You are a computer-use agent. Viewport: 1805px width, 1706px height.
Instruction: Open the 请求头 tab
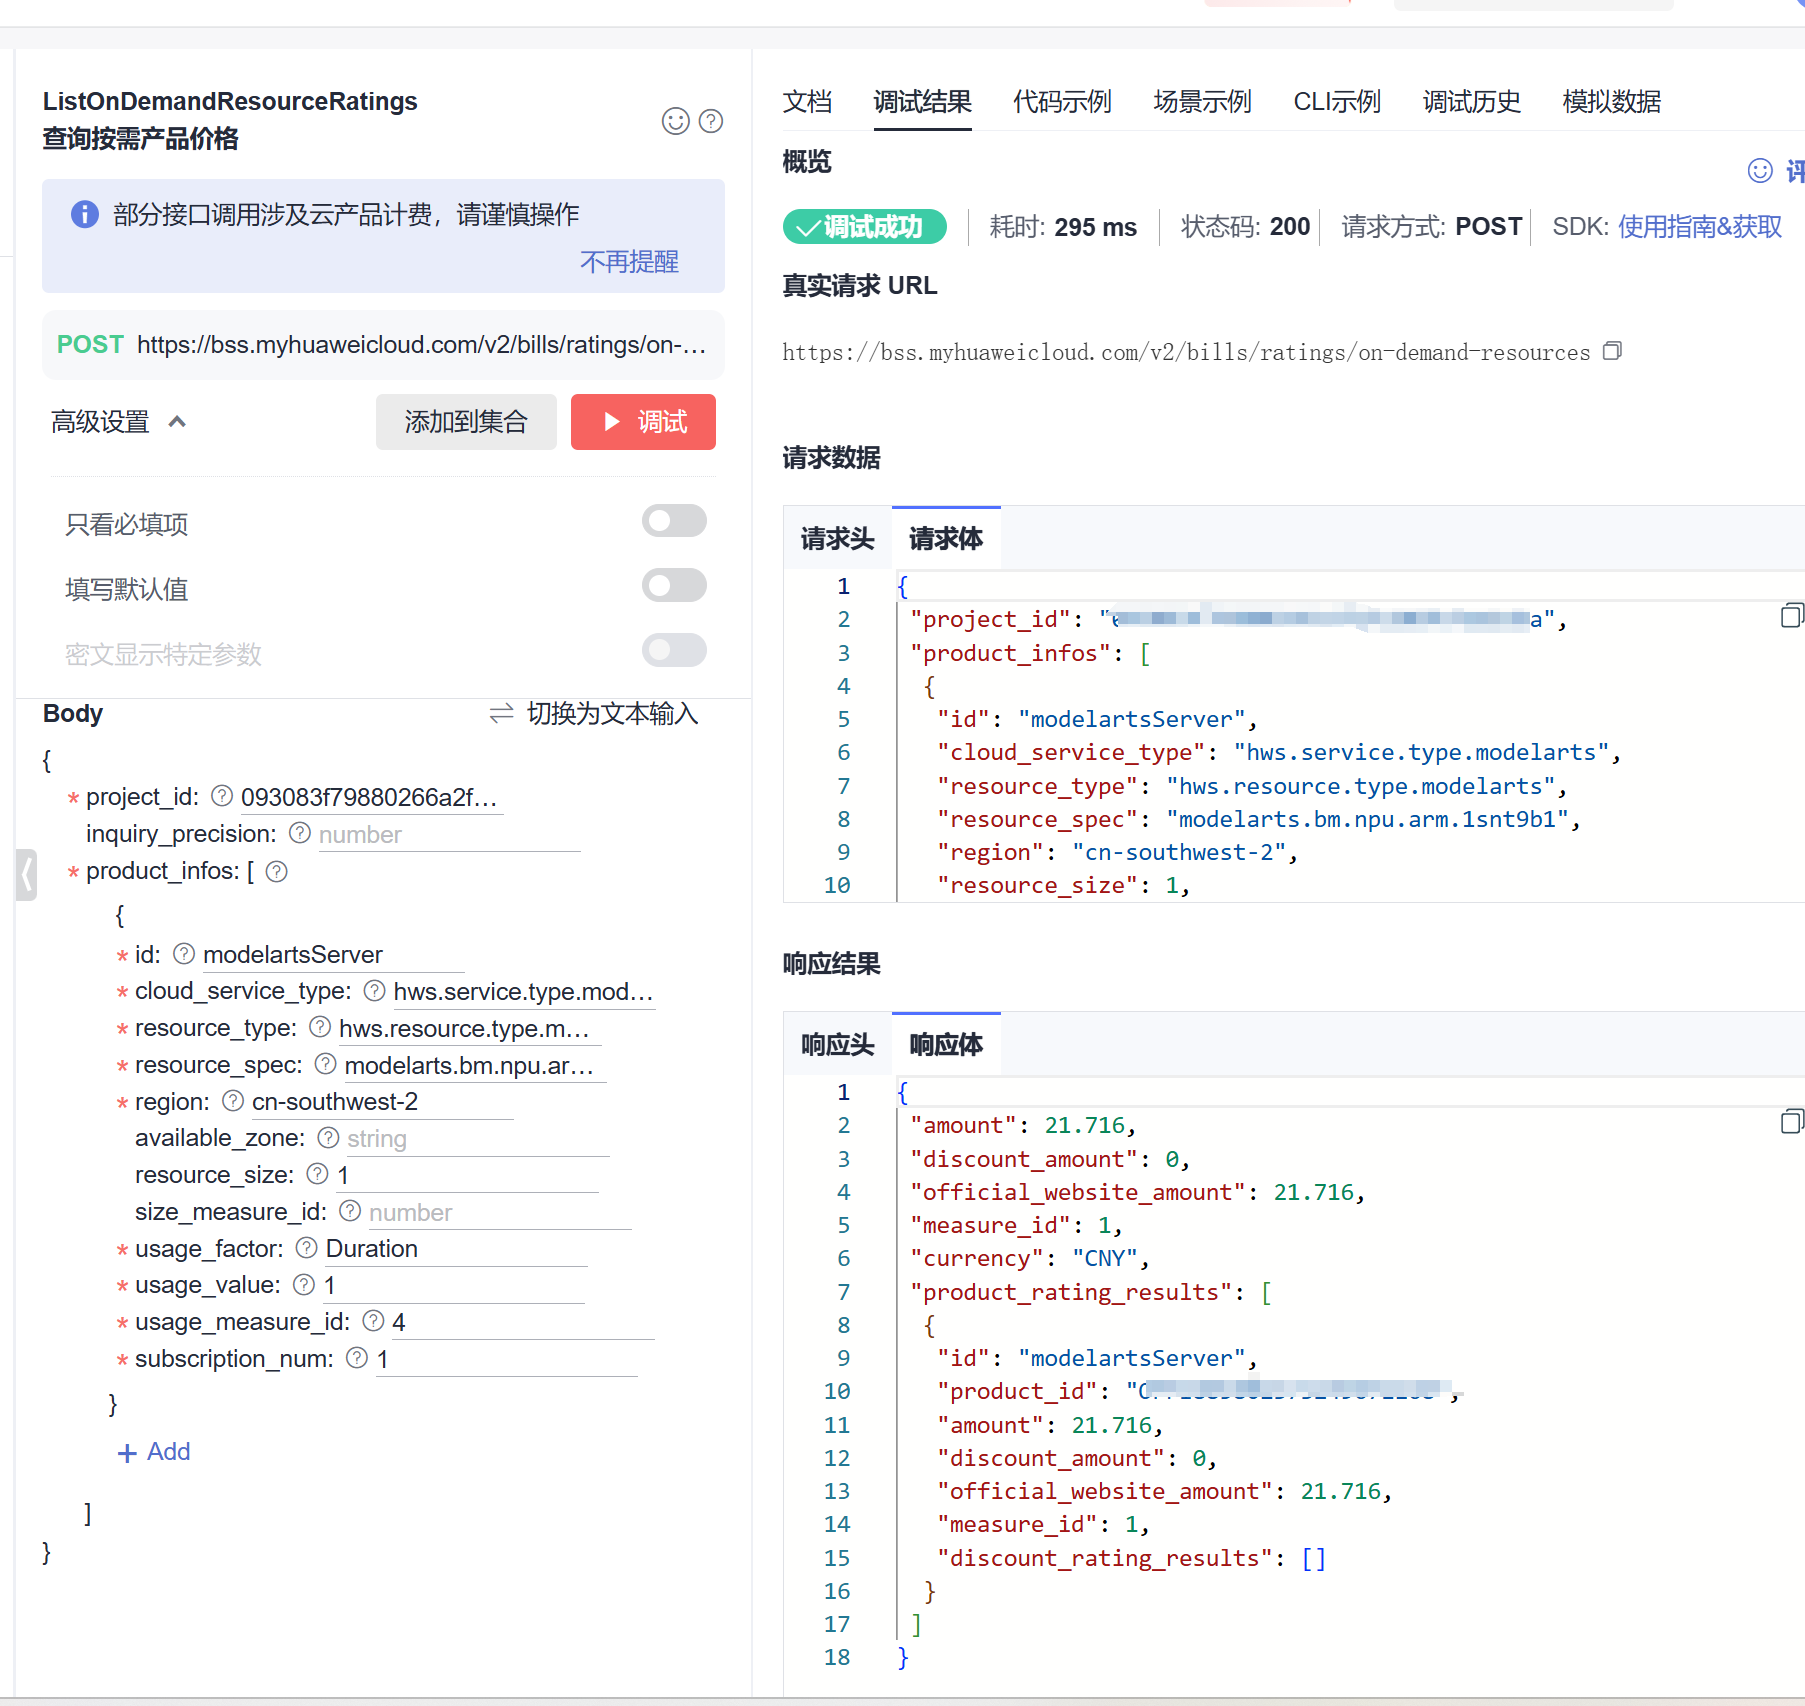coord(837,539)
